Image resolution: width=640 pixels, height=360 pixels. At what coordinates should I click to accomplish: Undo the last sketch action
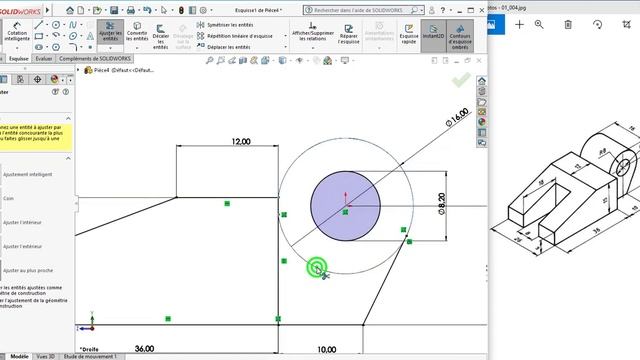[x=147, y=10]
